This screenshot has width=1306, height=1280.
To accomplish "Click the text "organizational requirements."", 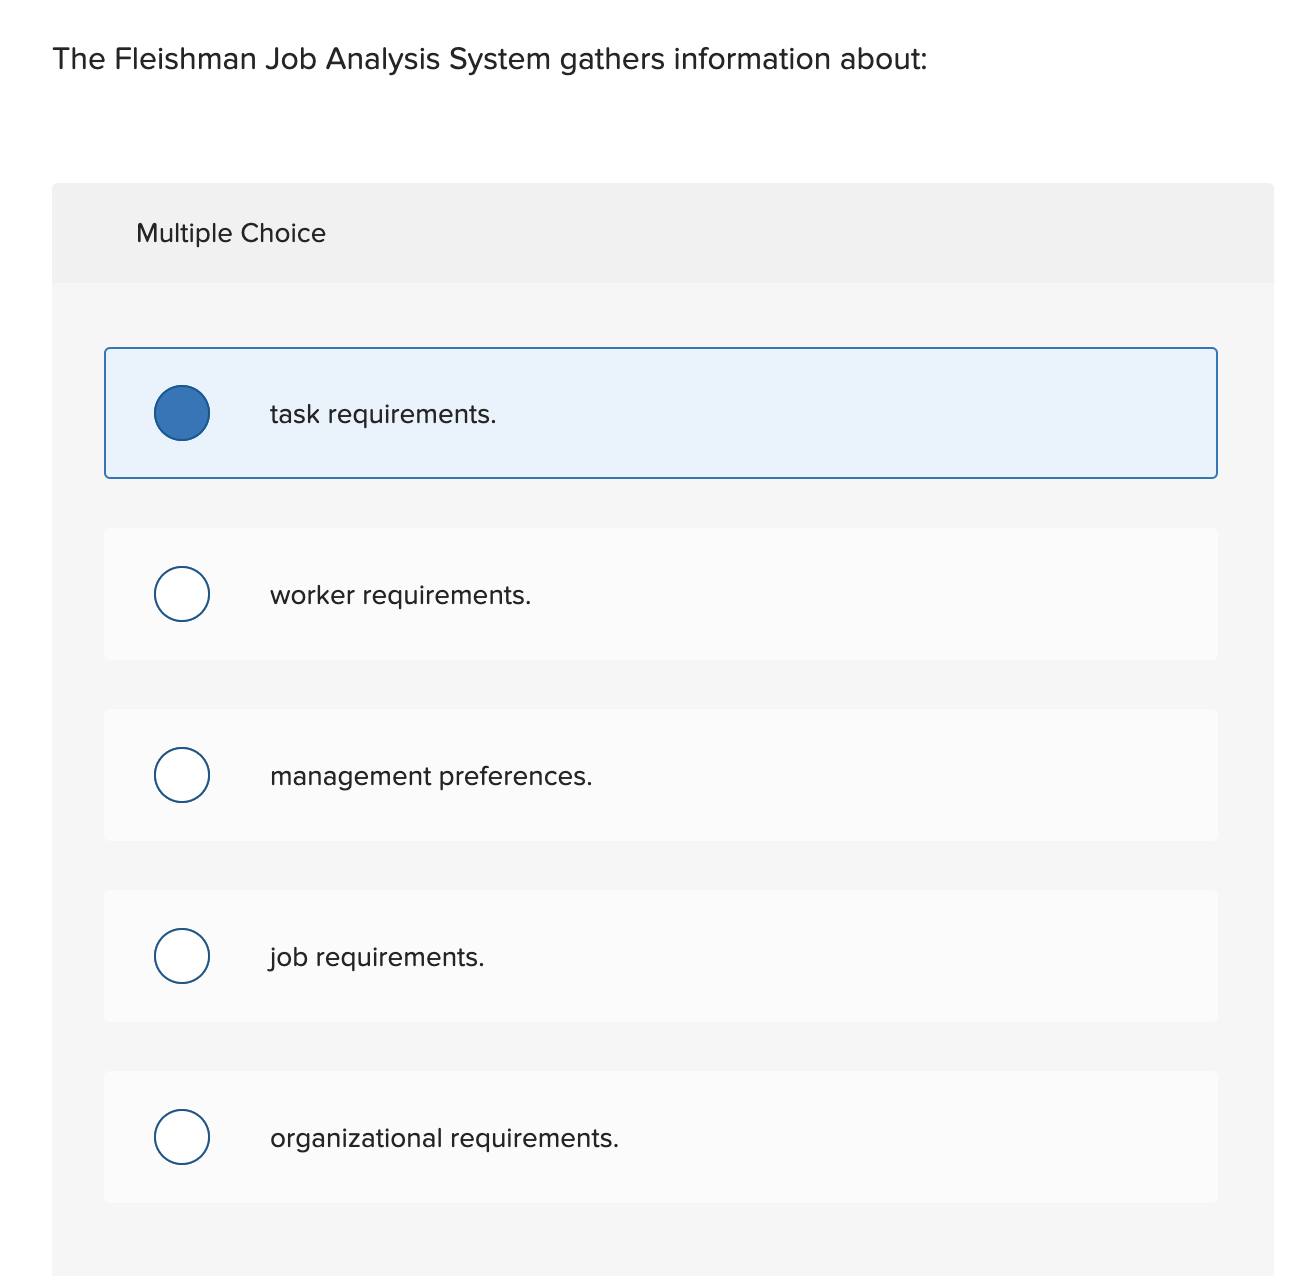I will coord(444,1137).
